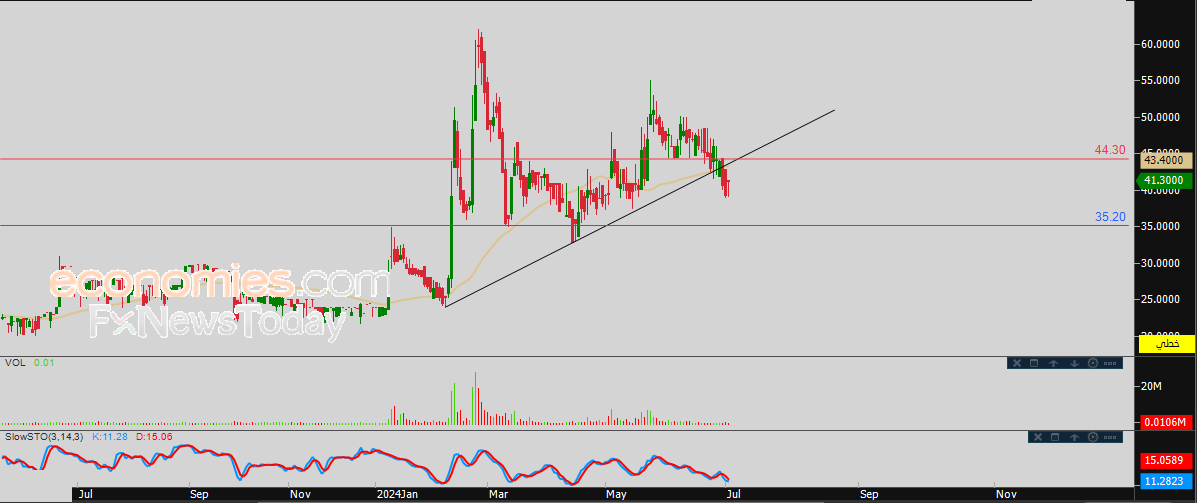Move the VOL panel up
The width and height of the screenshot is (1197, 503).
[1054, 363]
